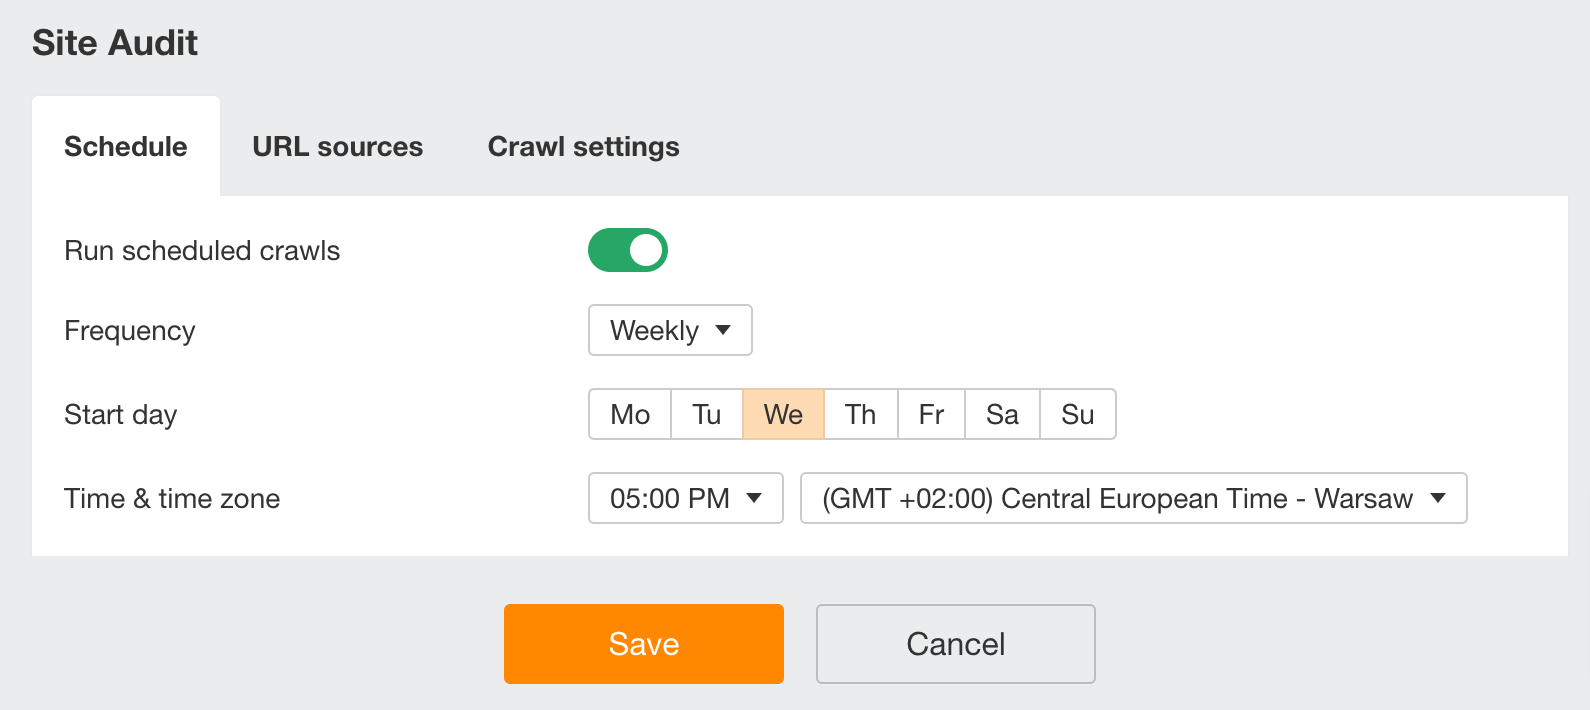Select Sa as the start day

(1002, 414)
